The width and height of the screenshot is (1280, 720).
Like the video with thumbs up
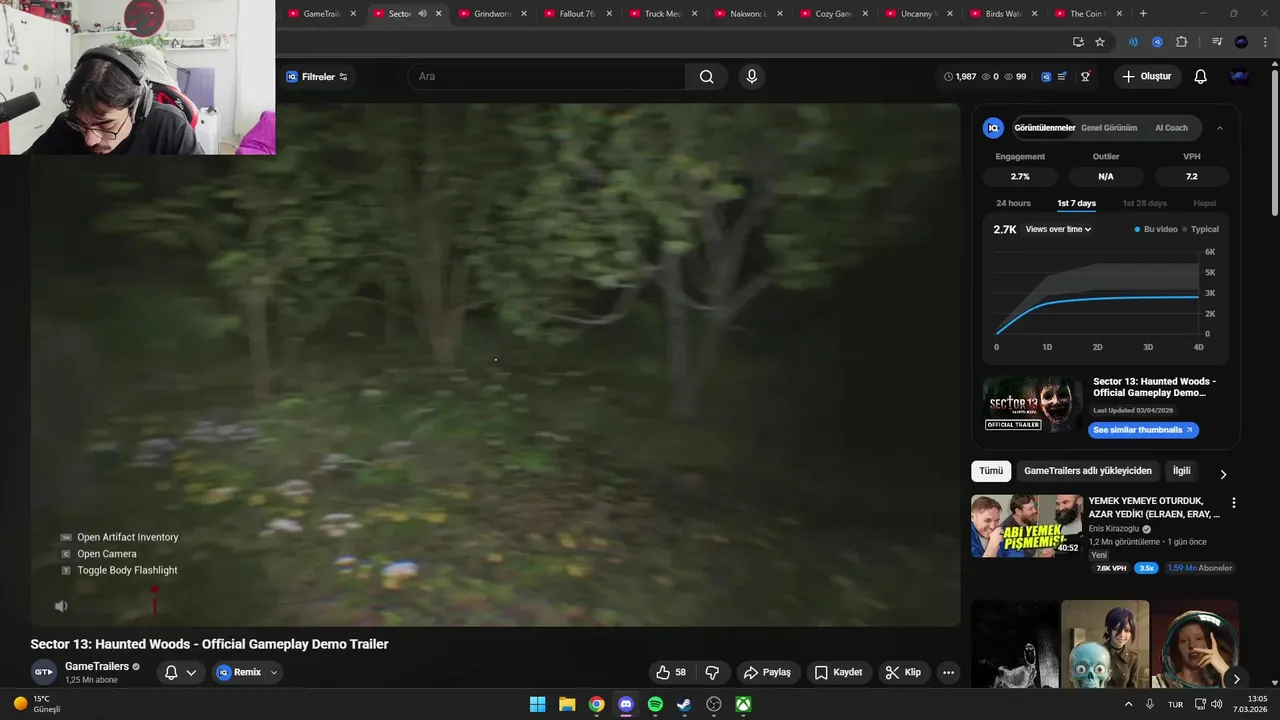pyautogui.click(x=671, y=672)
